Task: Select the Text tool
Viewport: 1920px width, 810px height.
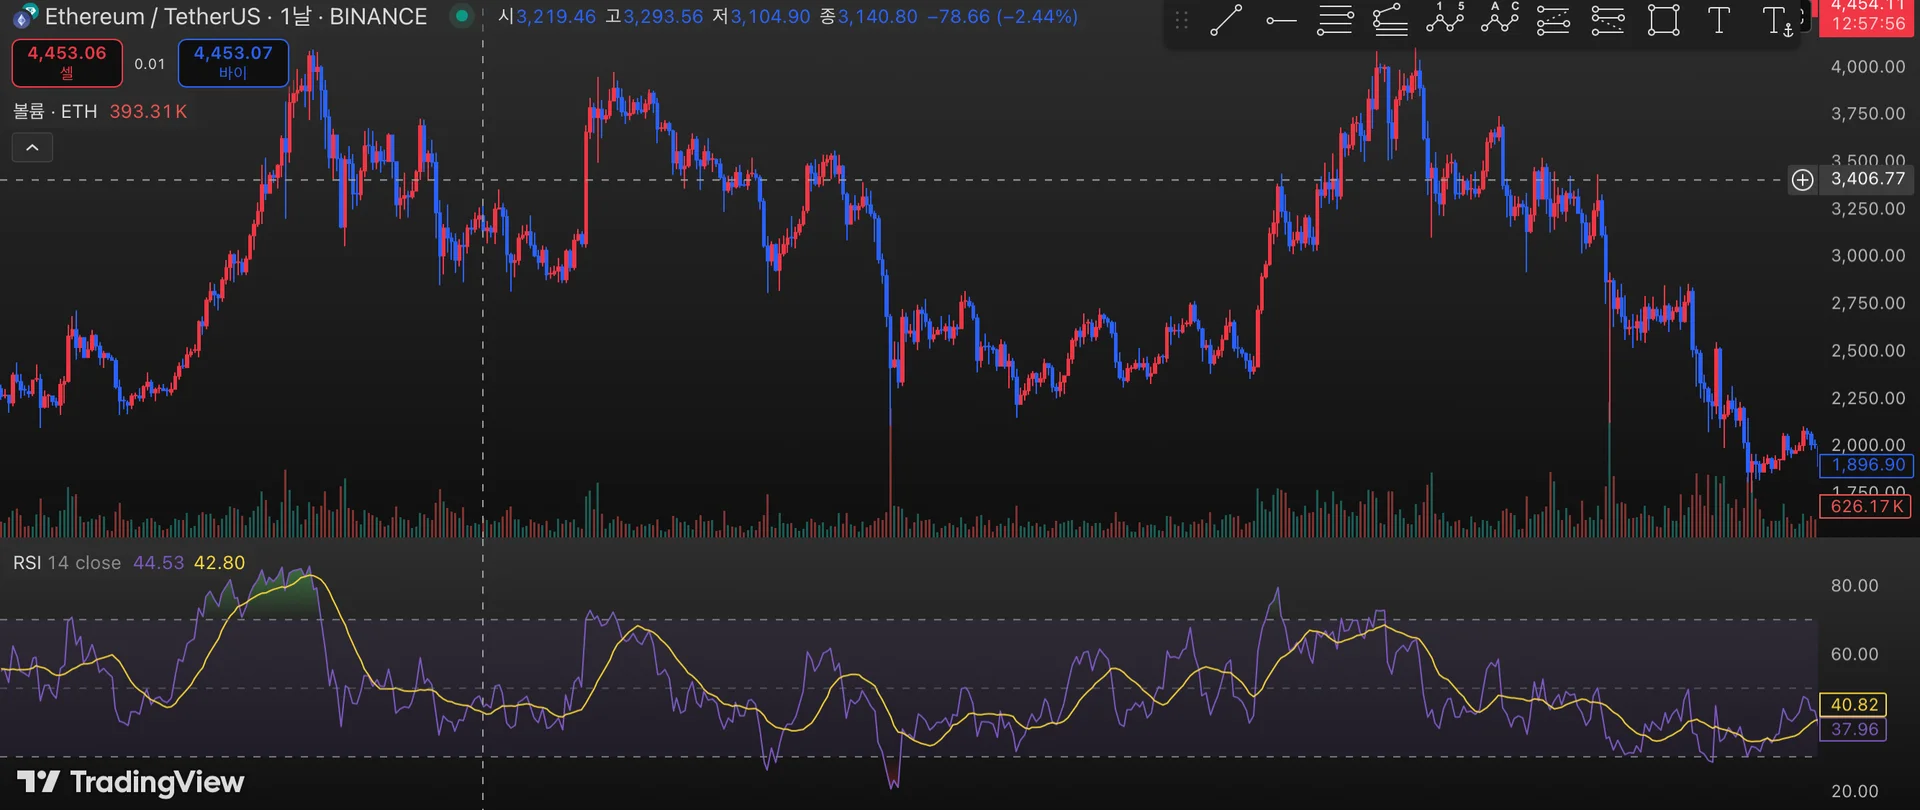Action: (1718, 20)
